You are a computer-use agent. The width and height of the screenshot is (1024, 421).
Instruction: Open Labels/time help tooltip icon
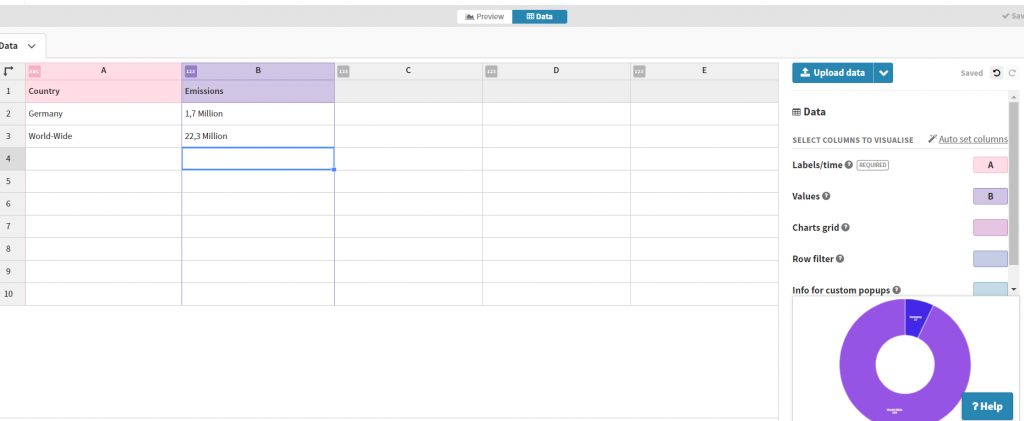(849, 164)
